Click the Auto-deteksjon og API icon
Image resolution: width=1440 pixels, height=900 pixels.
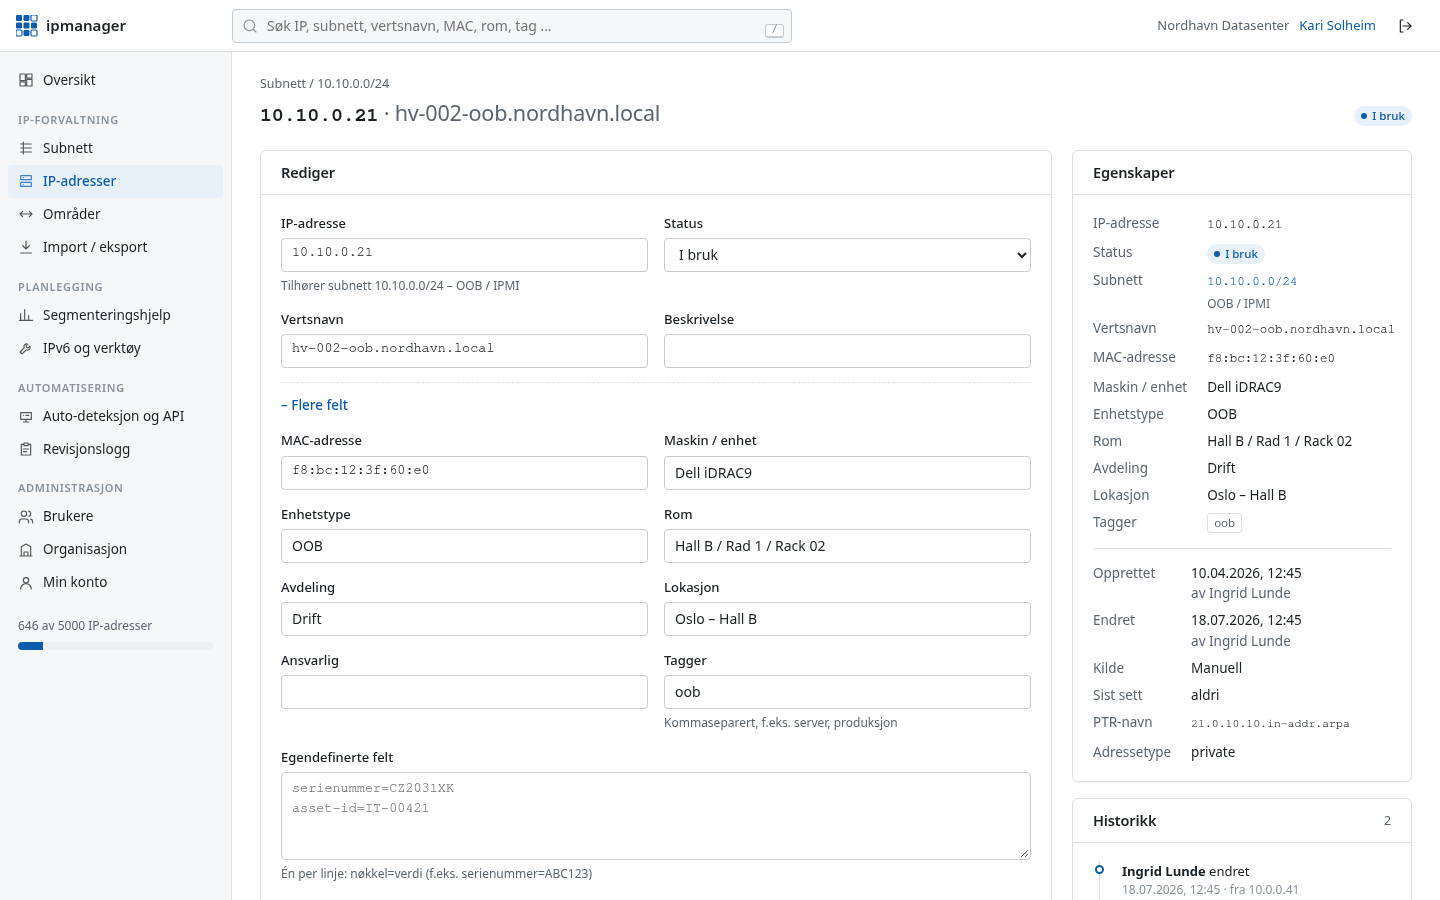tap(26, 416)
